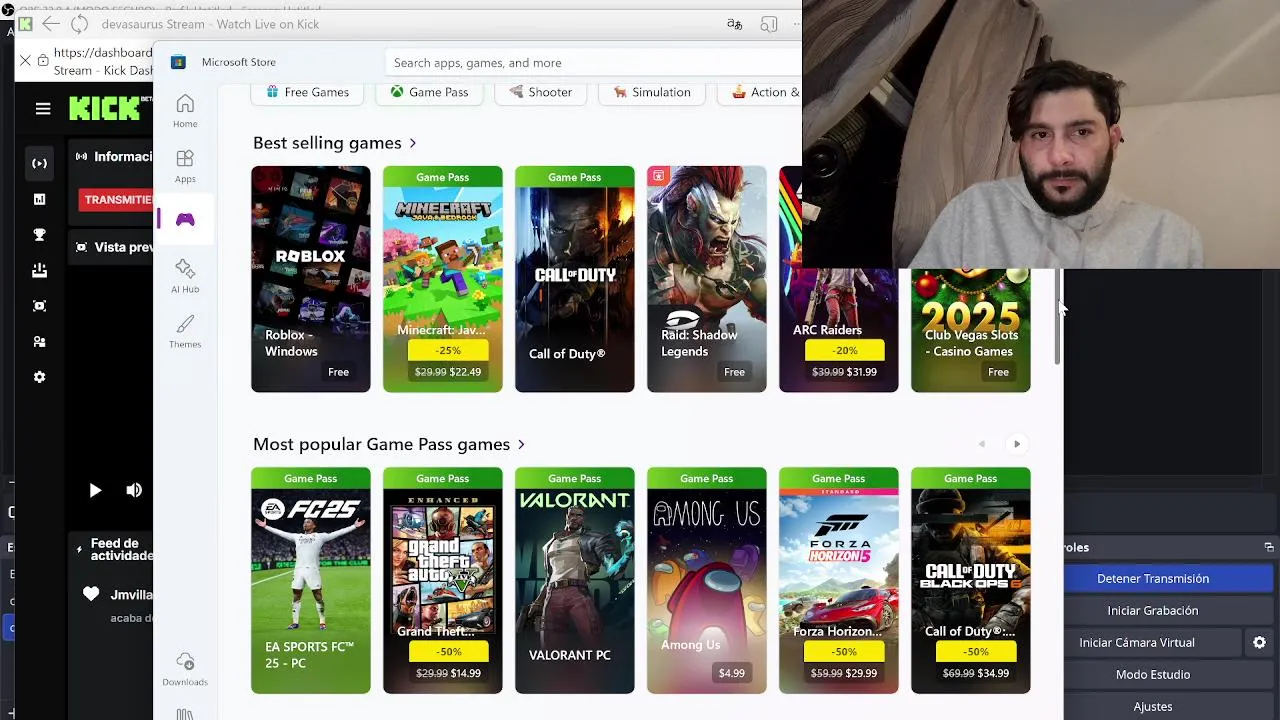The image size is (1280, 720).
Task: Click the Microsoft Store logo icon
Action: pos(178,62)
